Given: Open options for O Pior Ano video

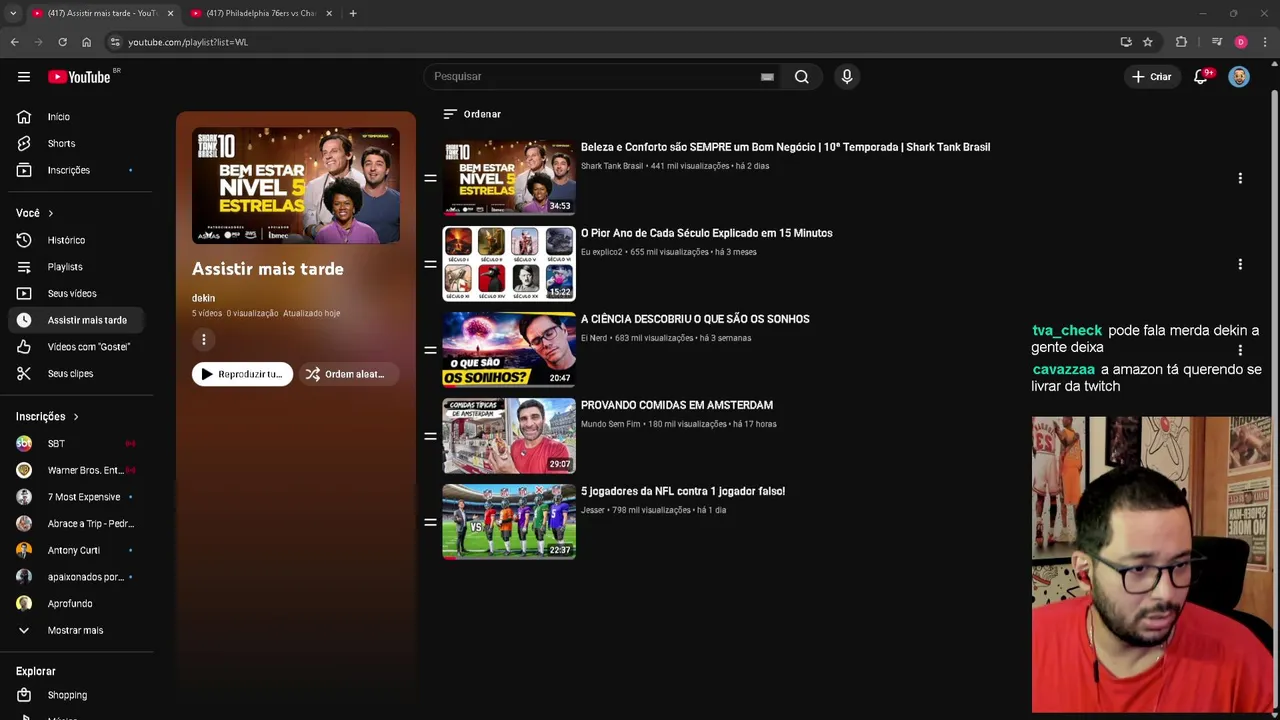Looking at the screenshot, I should [x=1240, y=264].
